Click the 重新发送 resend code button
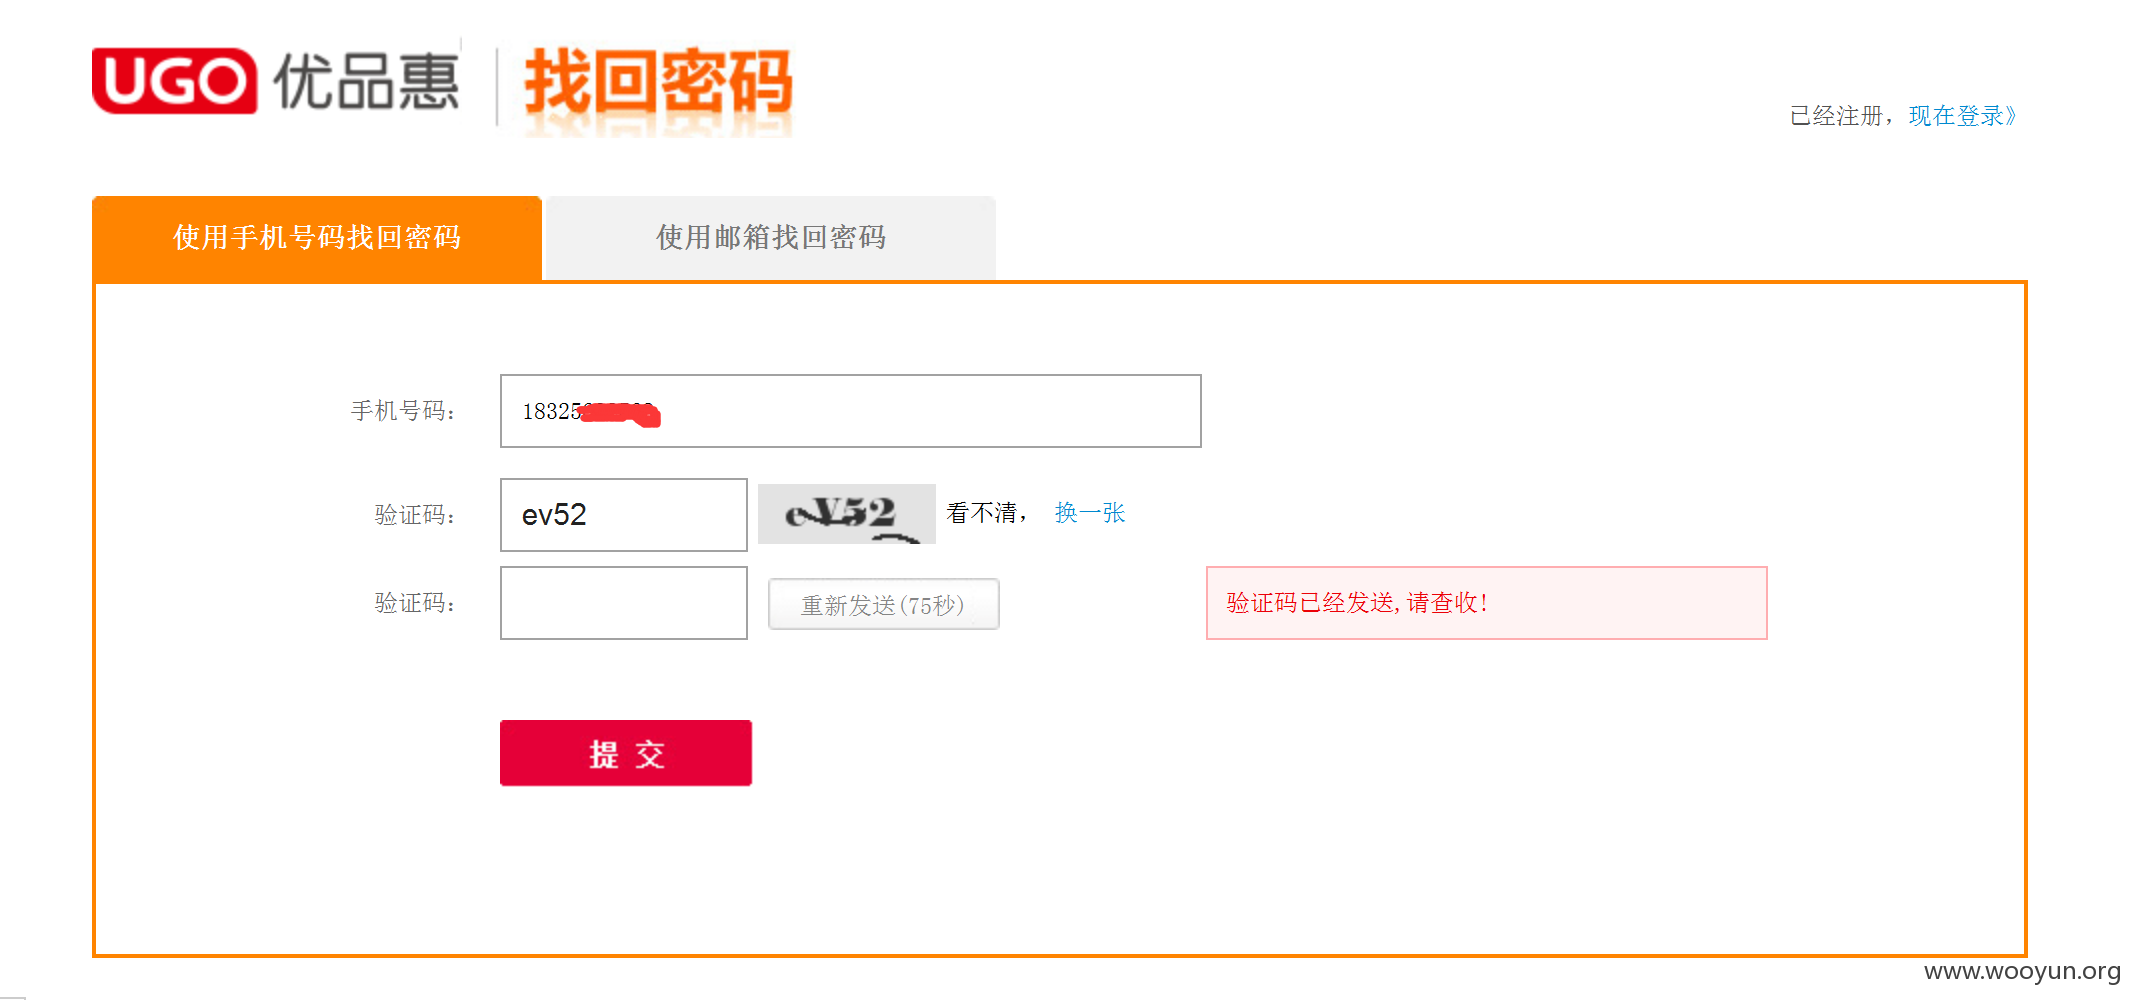This screenshot has height=1000, width=2130. point(883,604)
